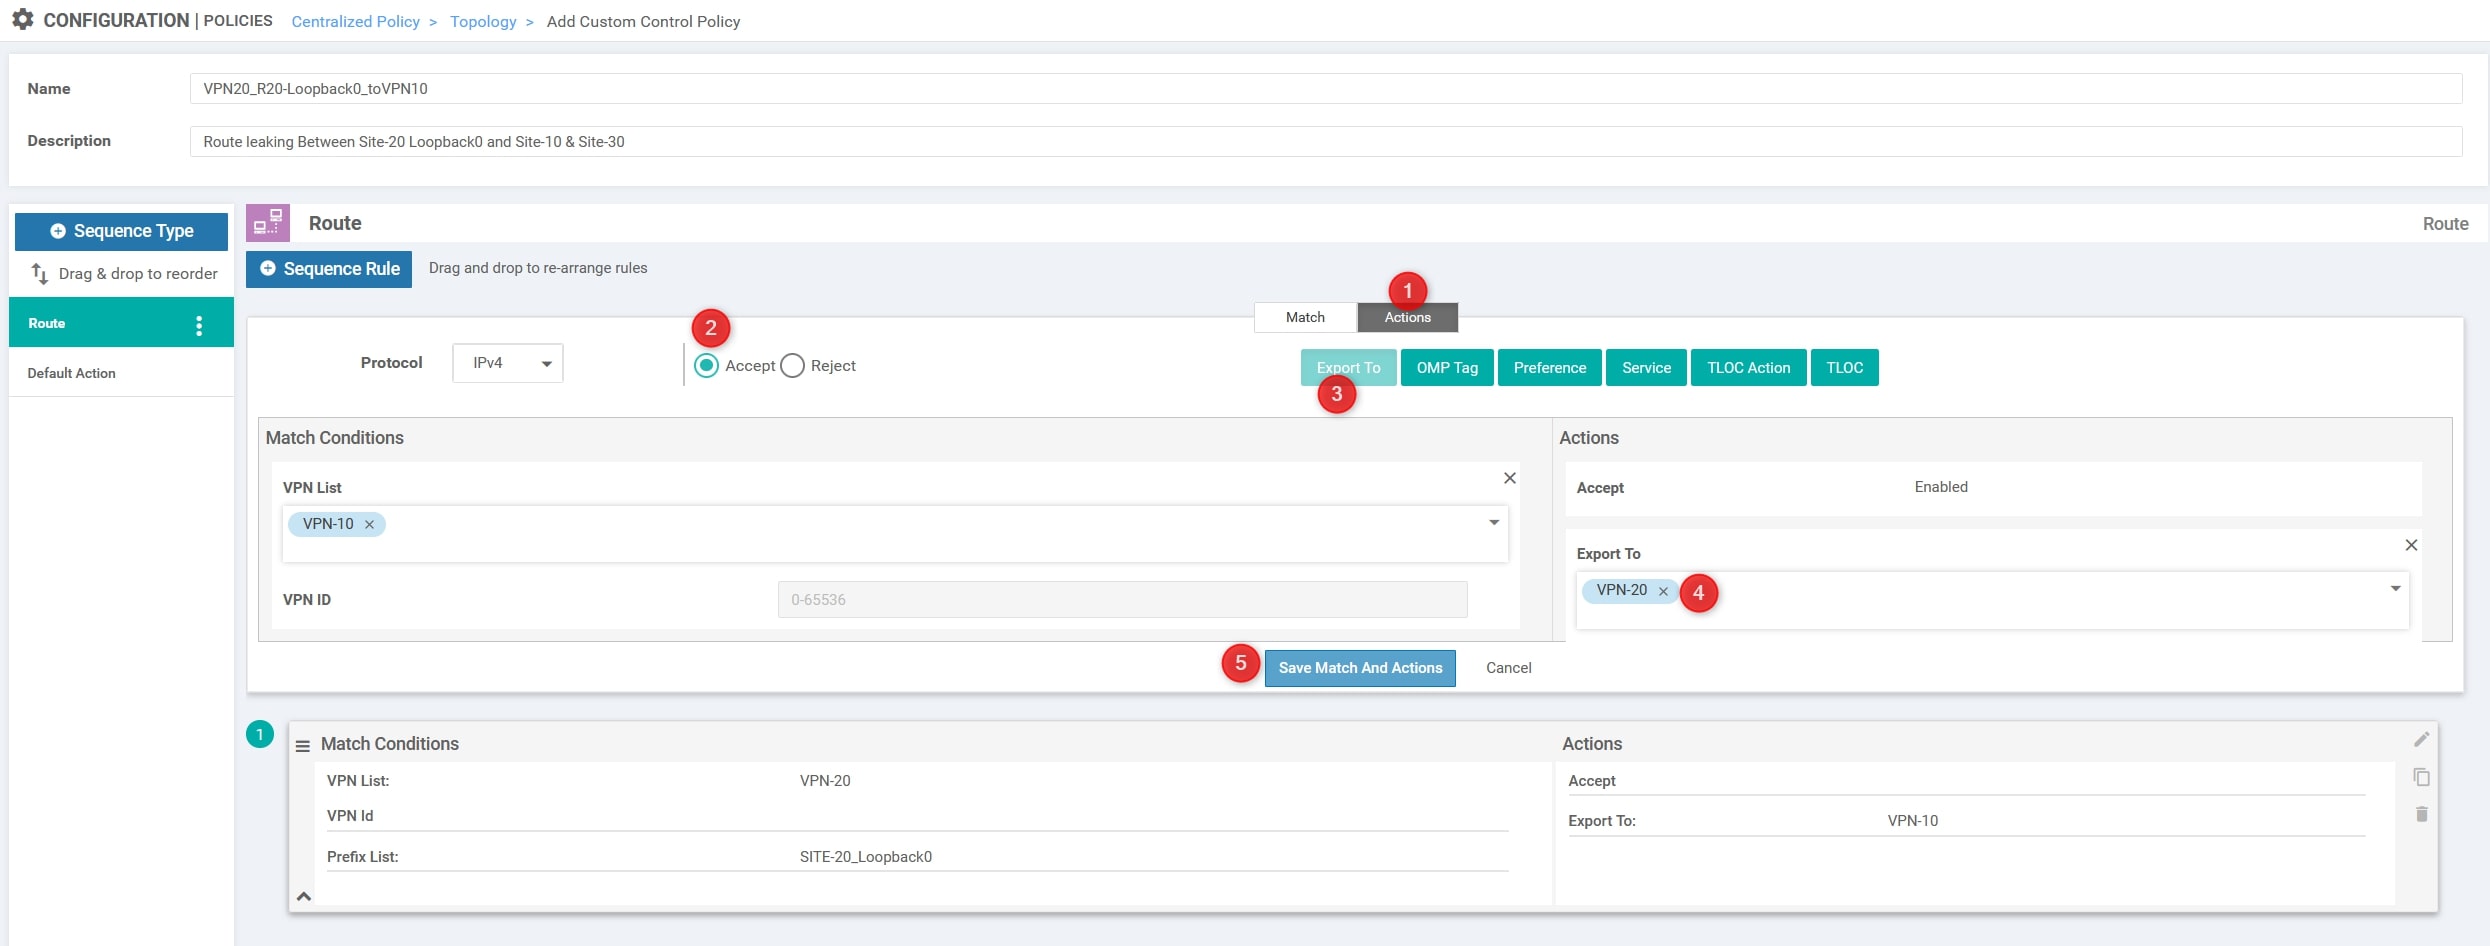This screenshot has width=2490, height=946.
Task: Select the Reject radio button
Action: tap(792, 366)
